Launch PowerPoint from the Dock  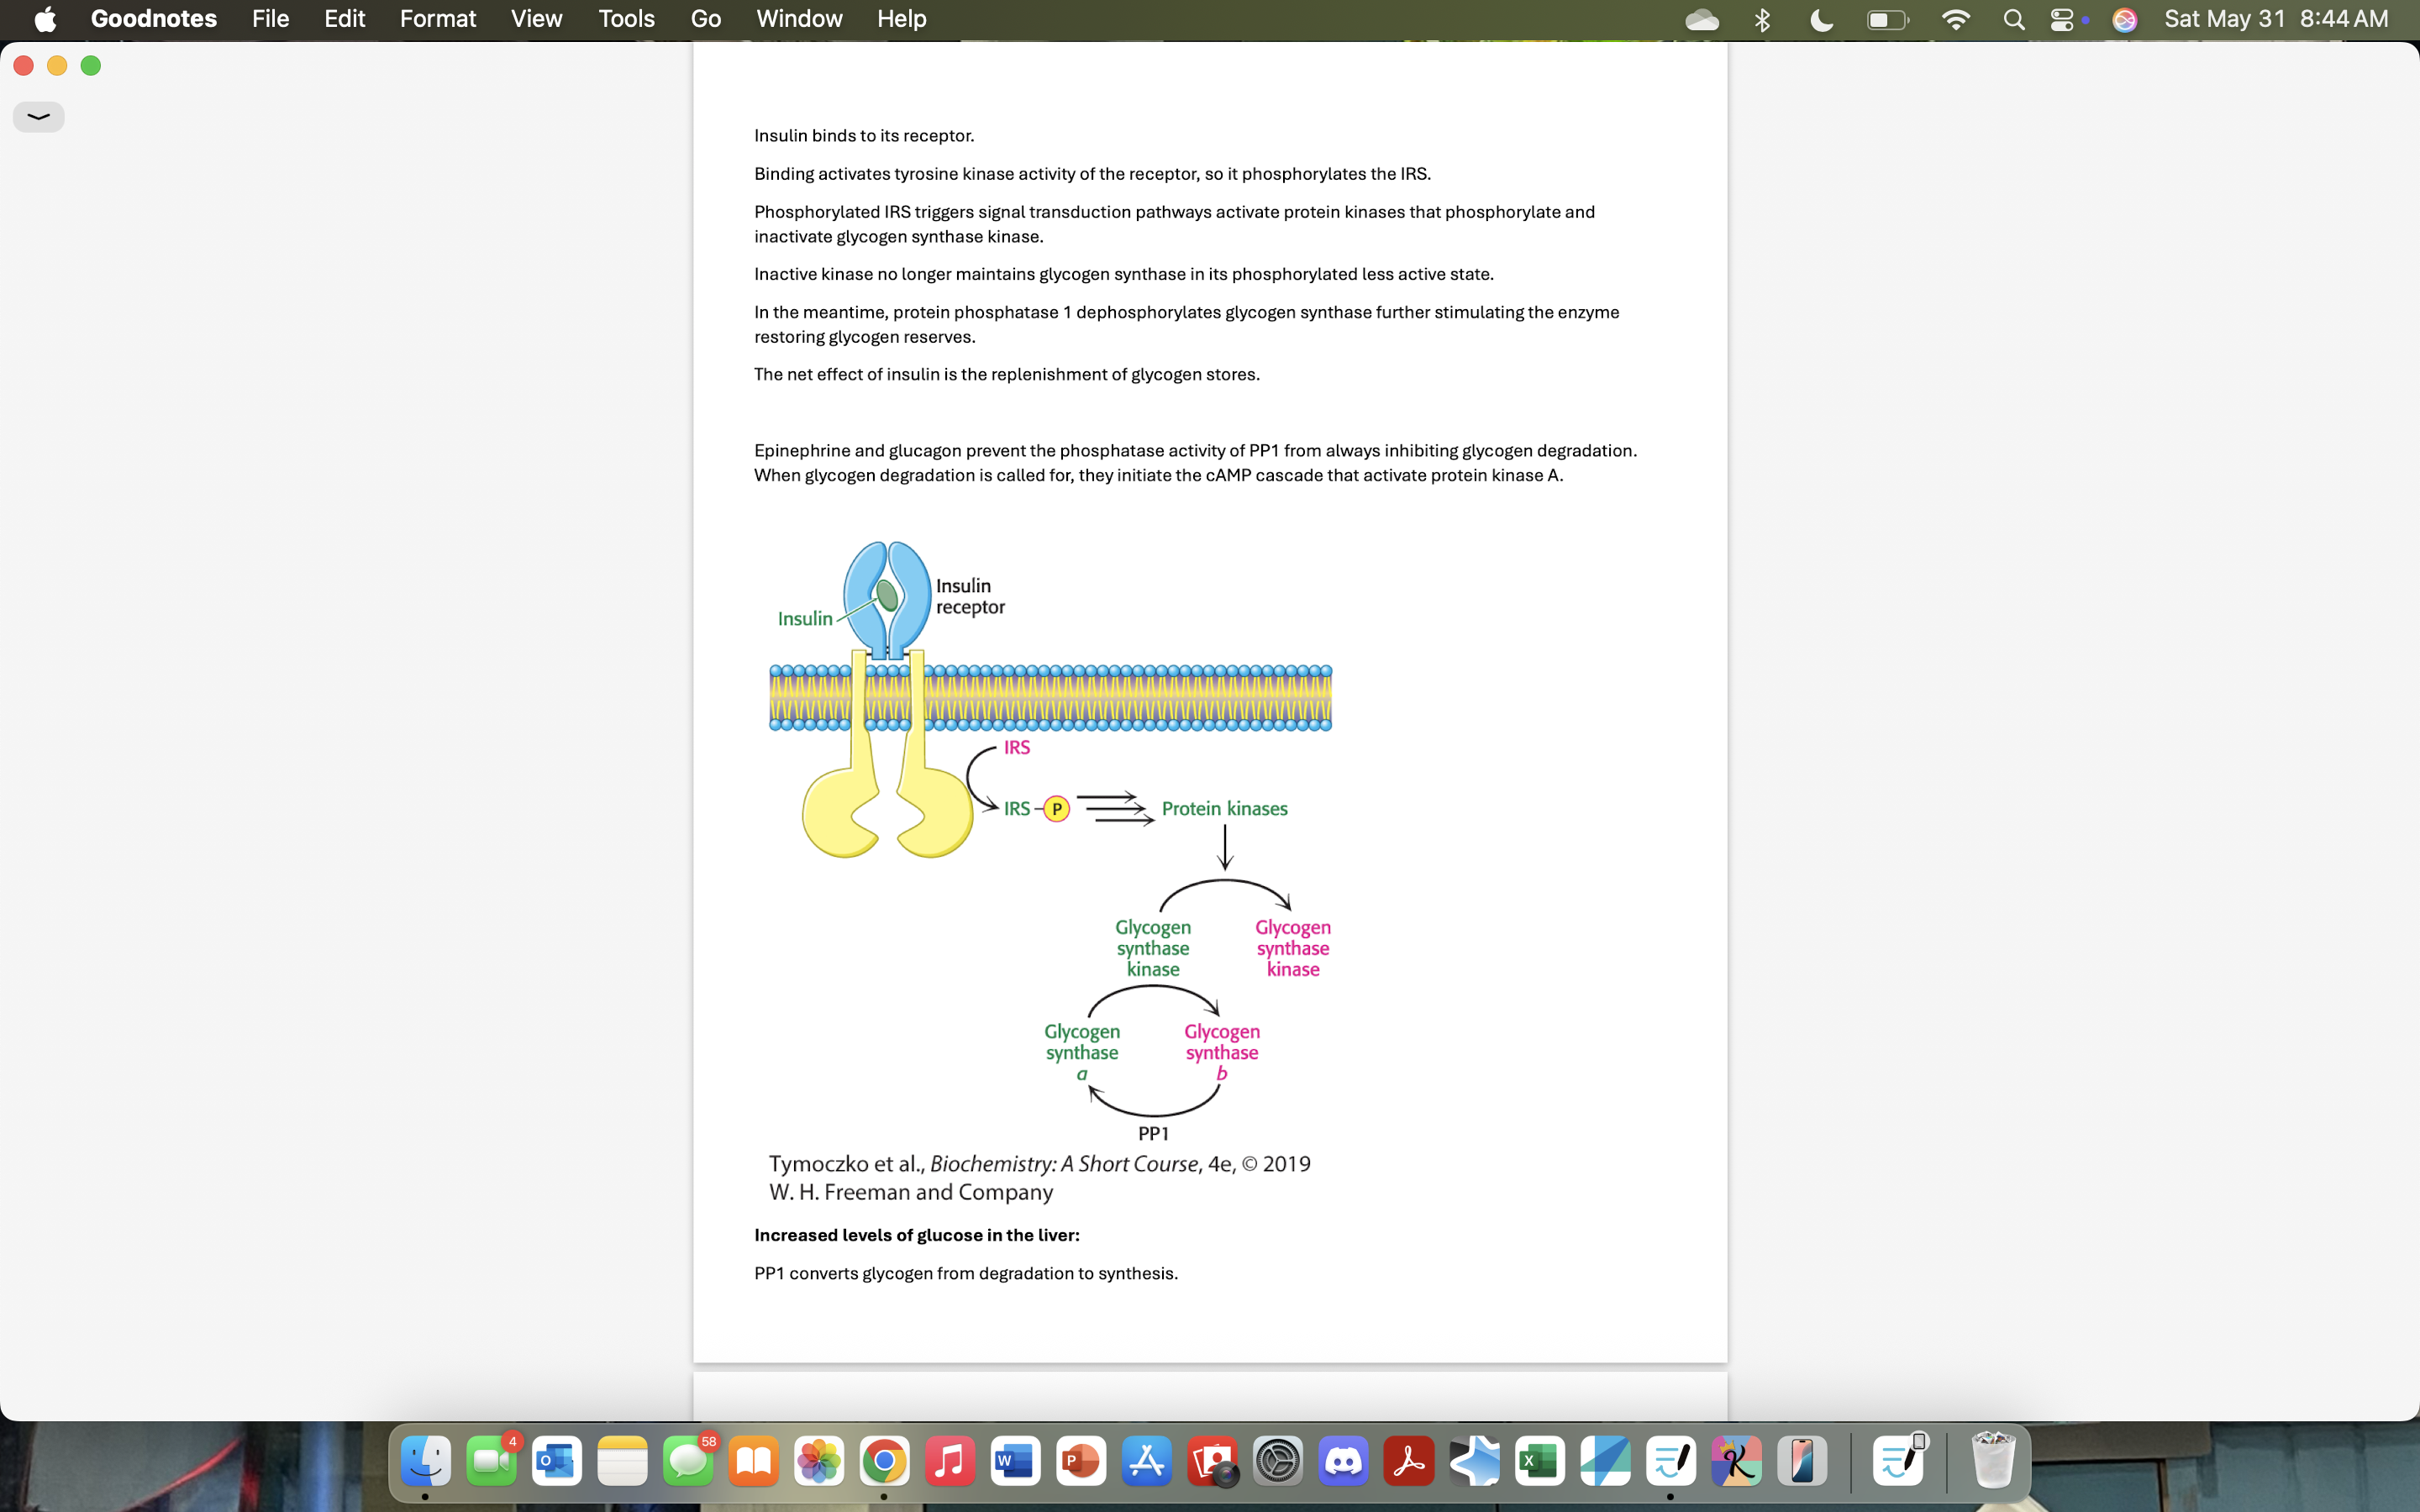coord(1080,1460)
